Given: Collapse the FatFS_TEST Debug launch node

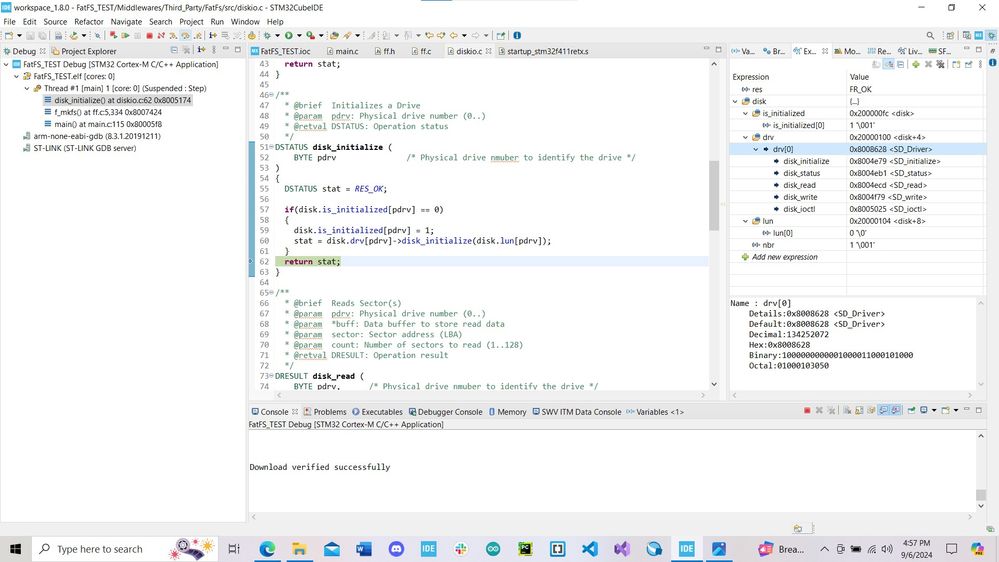Looking at the screenshot, I should coord(6,64).
